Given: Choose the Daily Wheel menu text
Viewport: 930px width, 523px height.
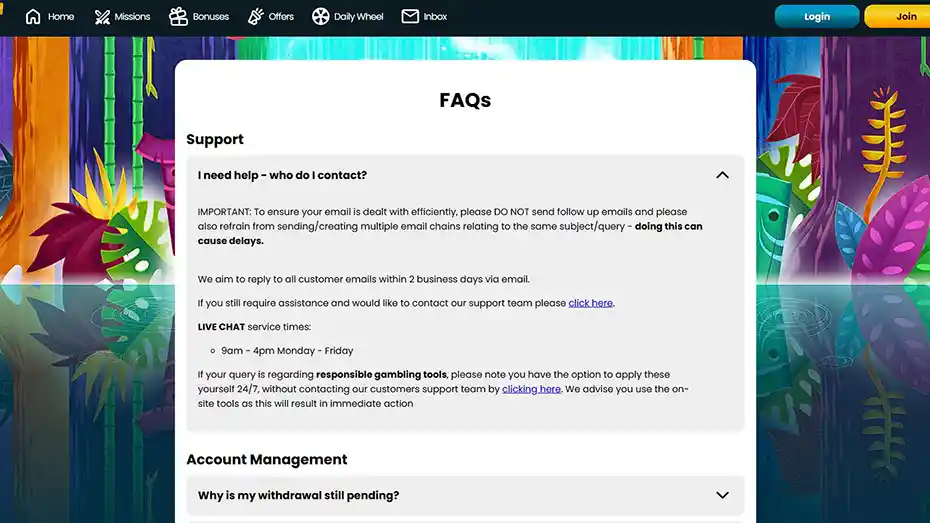Looking at the screenshot, I should coord(358,16).
